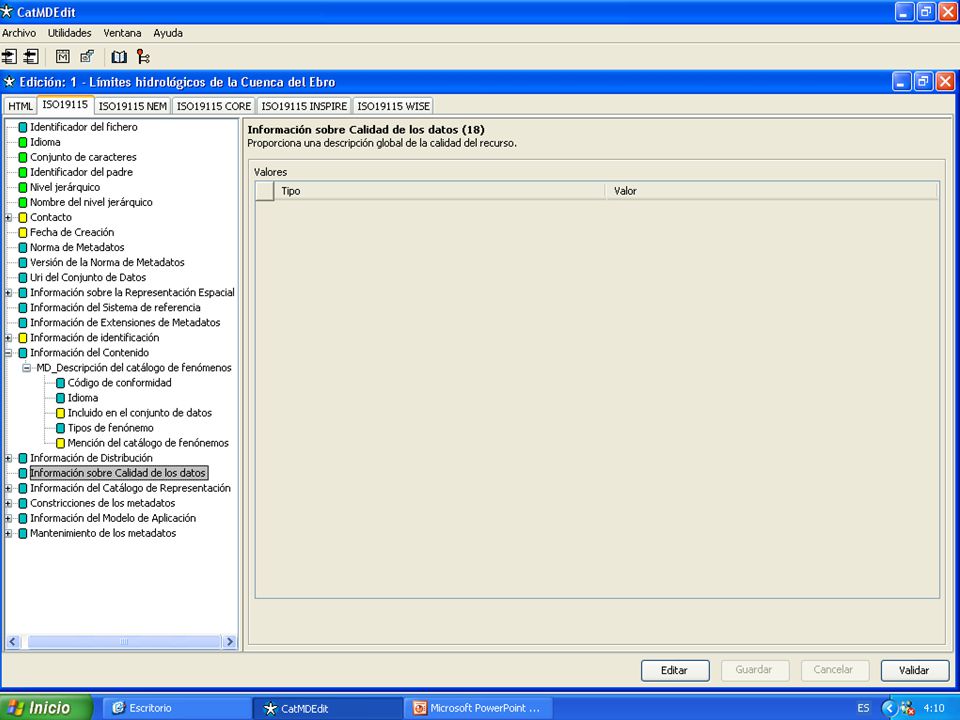Click the red-pin tree toolbar icon
Viewport: 960px width, 720px height.
click(143, 57)
